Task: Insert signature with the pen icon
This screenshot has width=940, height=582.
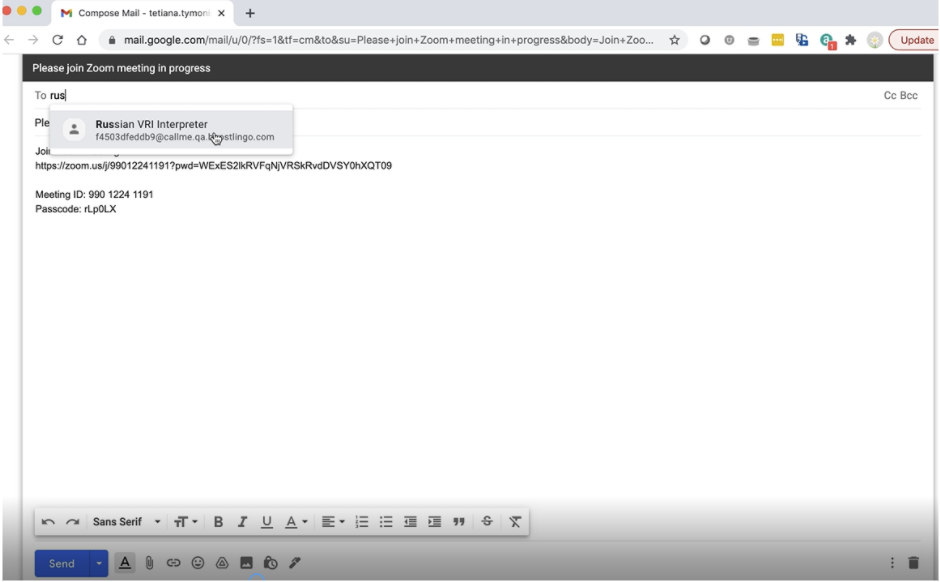Action: tap(295, 563)
